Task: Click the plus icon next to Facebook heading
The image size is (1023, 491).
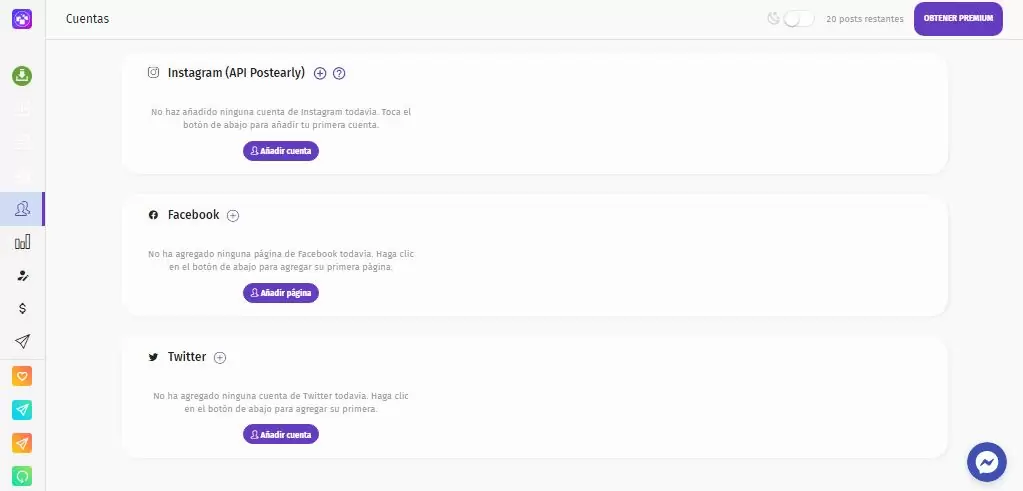Action: [233, 216]
